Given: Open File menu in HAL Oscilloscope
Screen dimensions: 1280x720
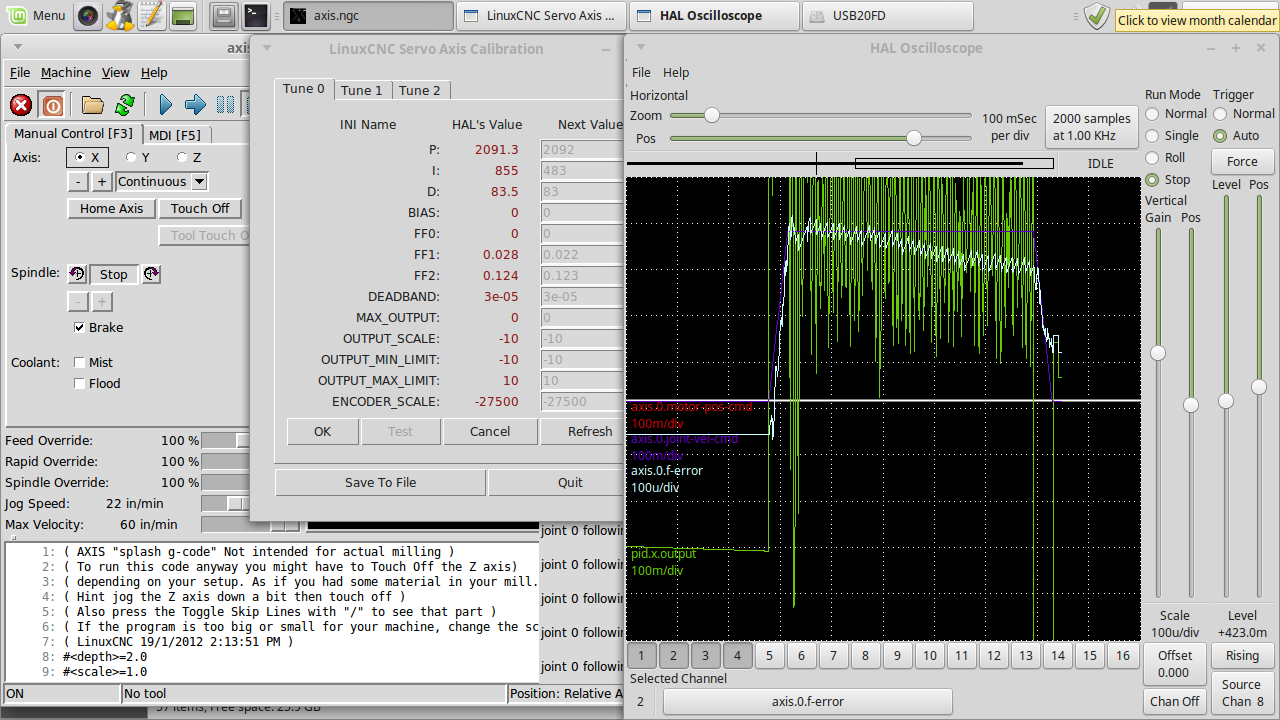Looking at the screenshot, I should pos(642,73).
